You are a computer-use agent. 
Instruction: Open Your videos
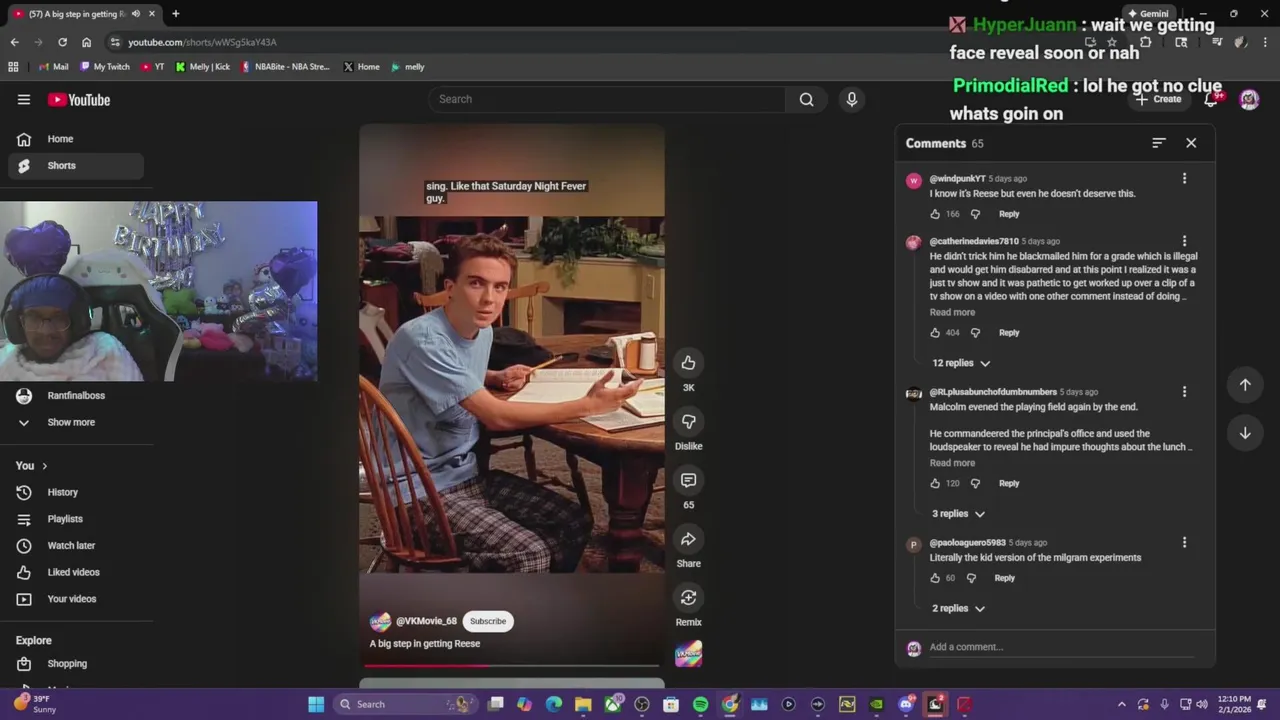pos(76,599)
